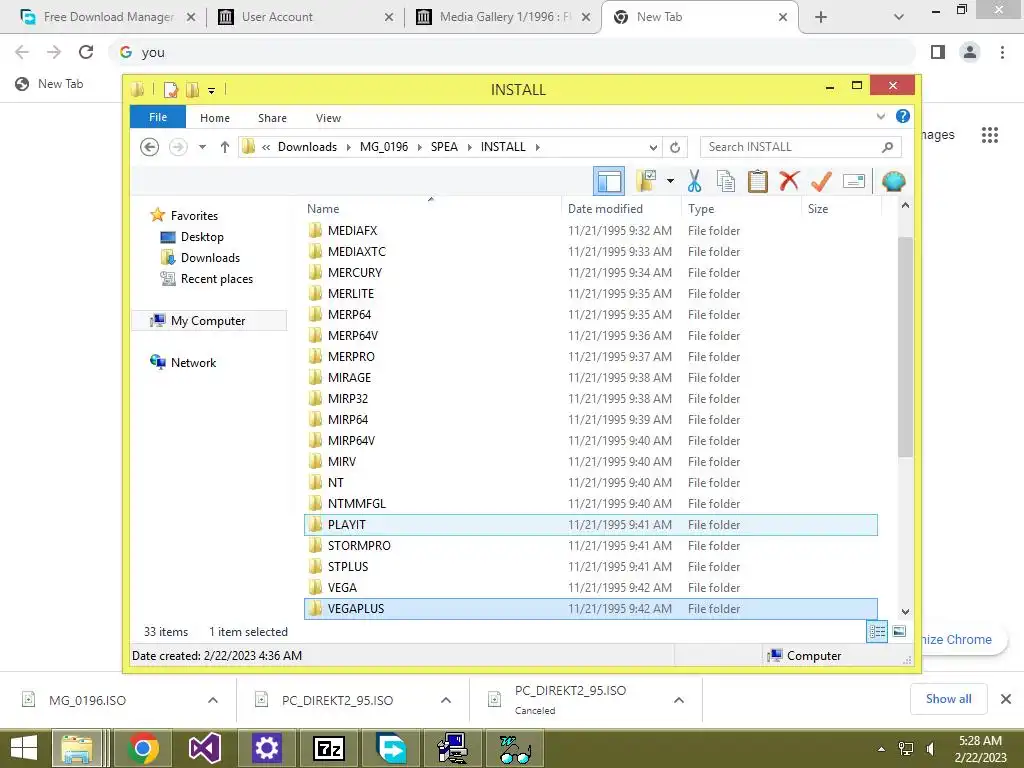
Task: Expand the arrow after INSTALL breadcrumb
Action: pos(537,147)
